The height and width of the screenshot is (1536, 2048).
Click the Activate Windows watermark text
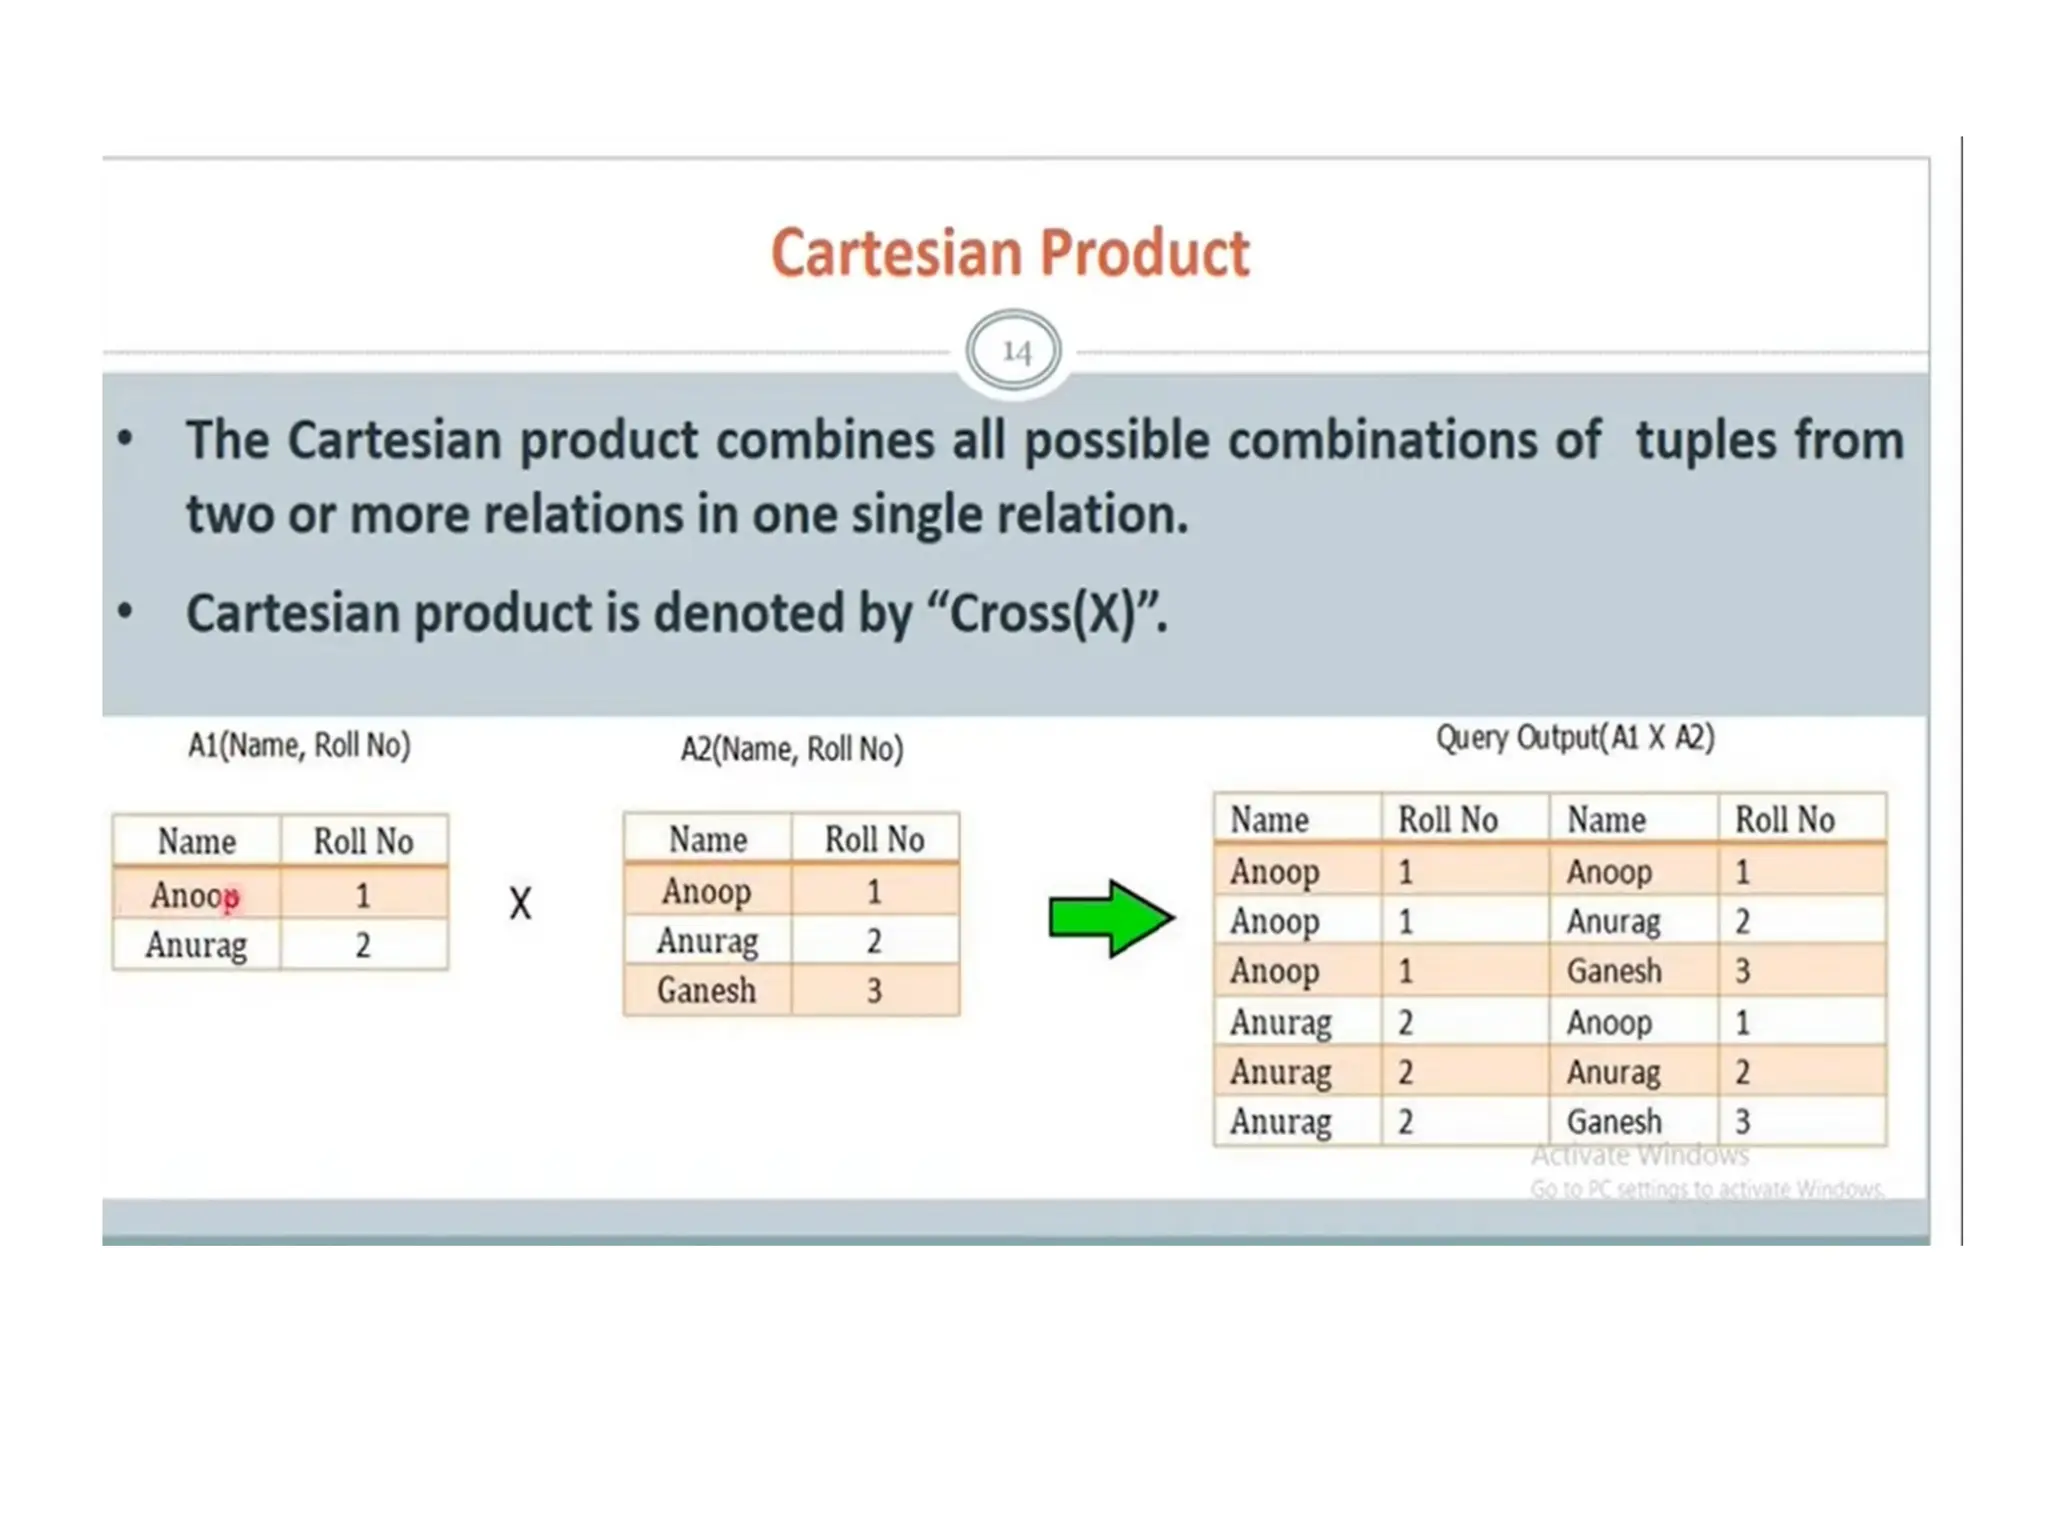click(x=1640, y=1156)
